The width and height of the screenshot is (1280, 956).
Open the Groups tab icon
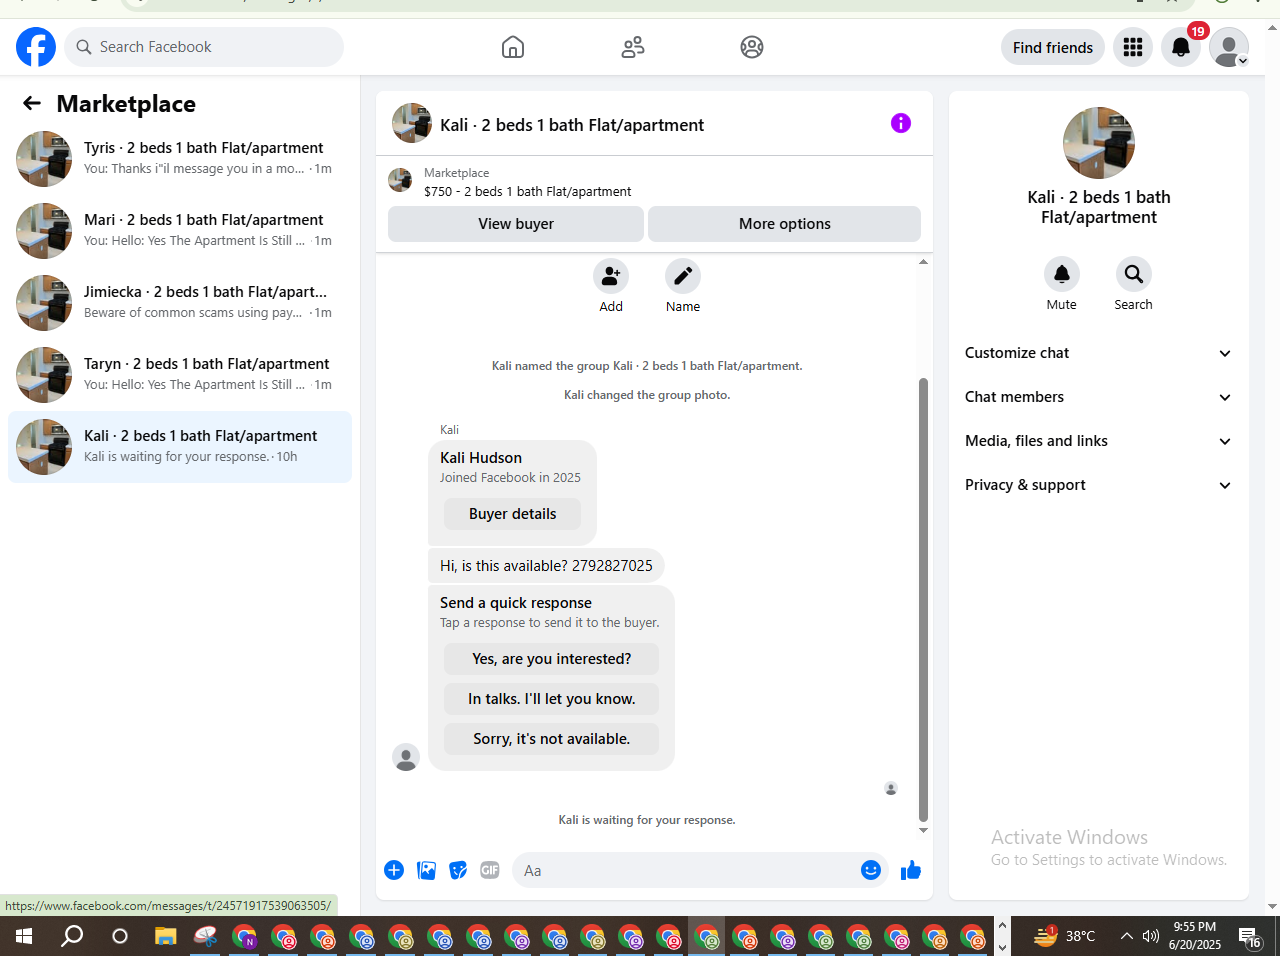pyautogui.click(x=752, y=47)
